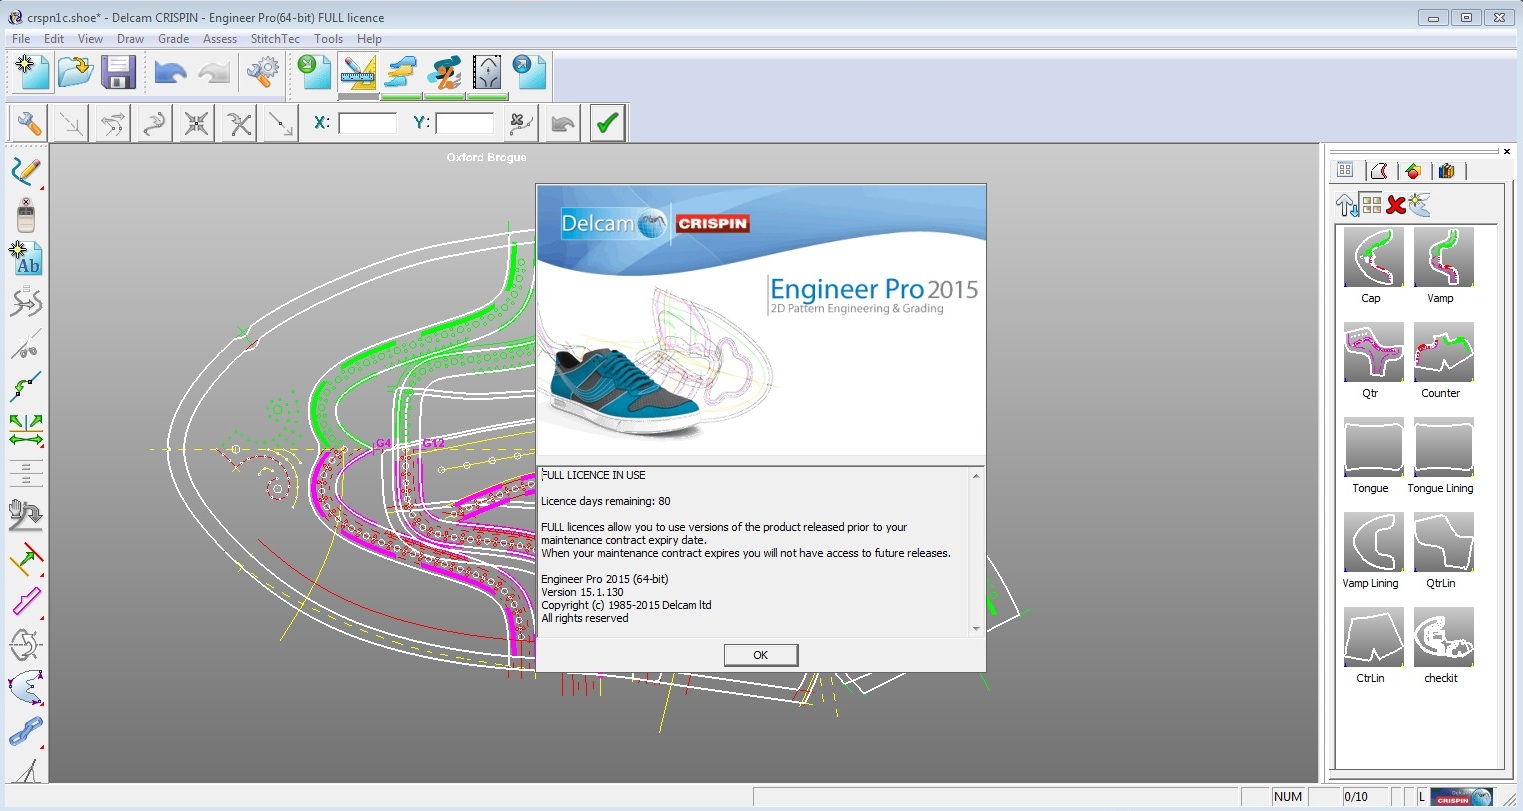
Task: Click the new part sparkle icon in parts panel
Action: pos(1420,205)
